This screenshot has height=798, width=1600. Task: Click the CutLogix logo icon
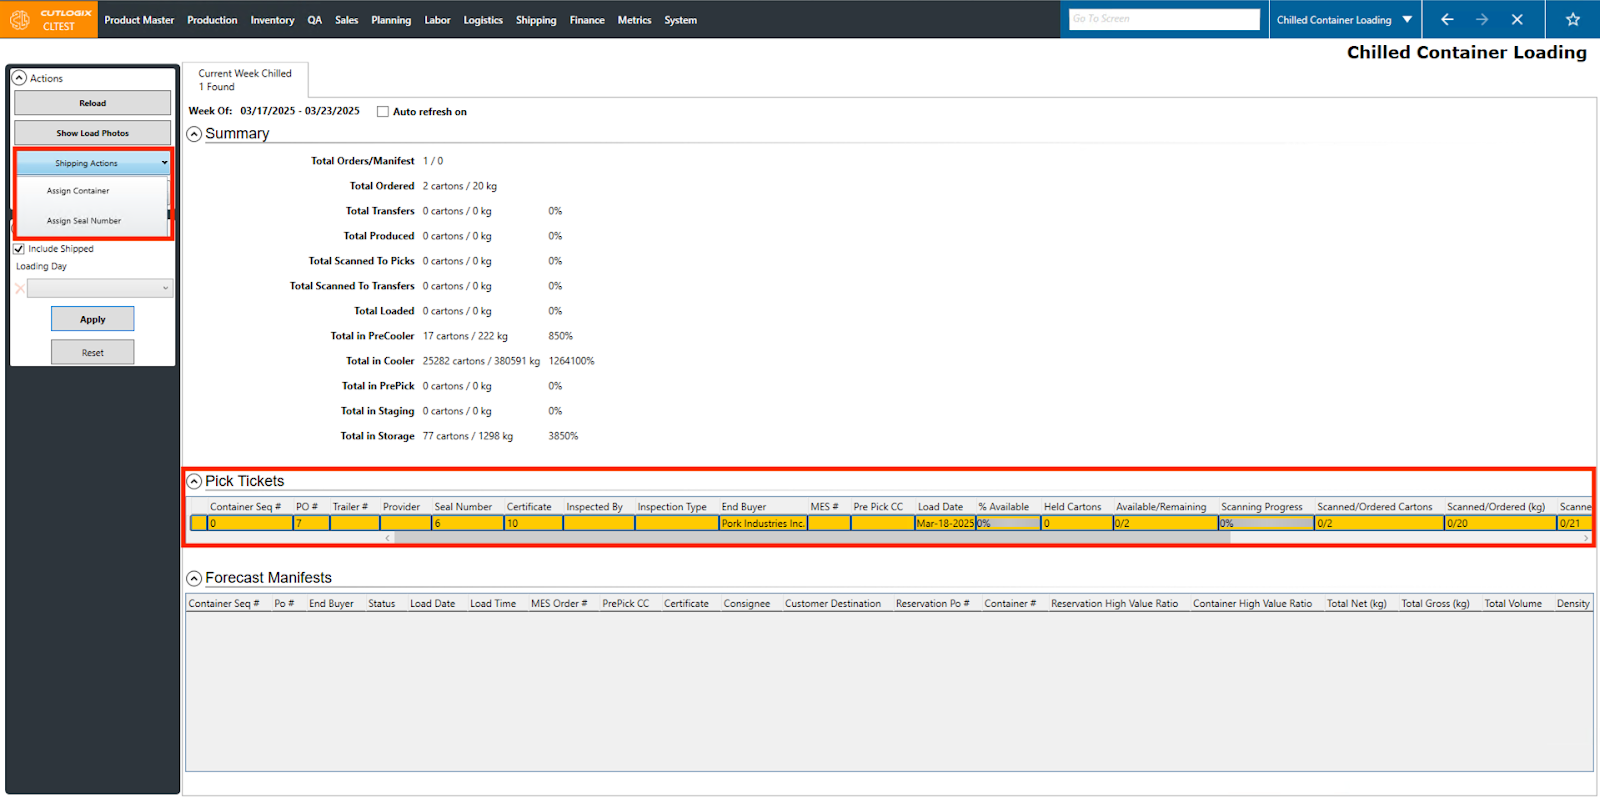(x=20, y=19)
